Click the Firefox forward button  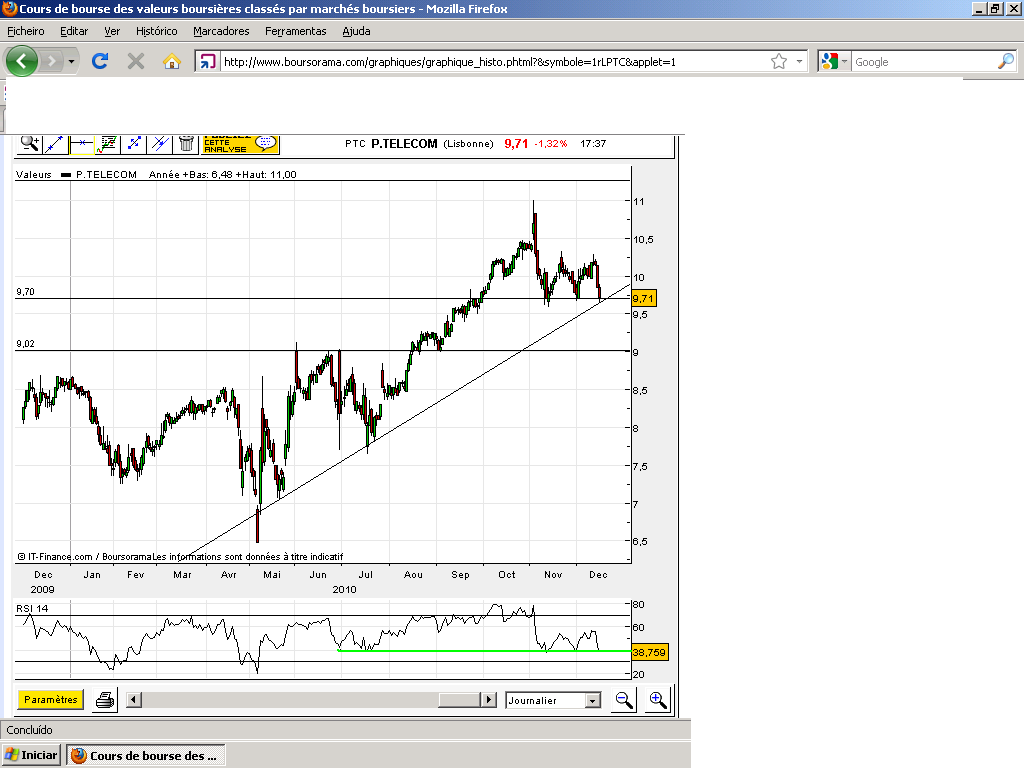pos(52,61)
